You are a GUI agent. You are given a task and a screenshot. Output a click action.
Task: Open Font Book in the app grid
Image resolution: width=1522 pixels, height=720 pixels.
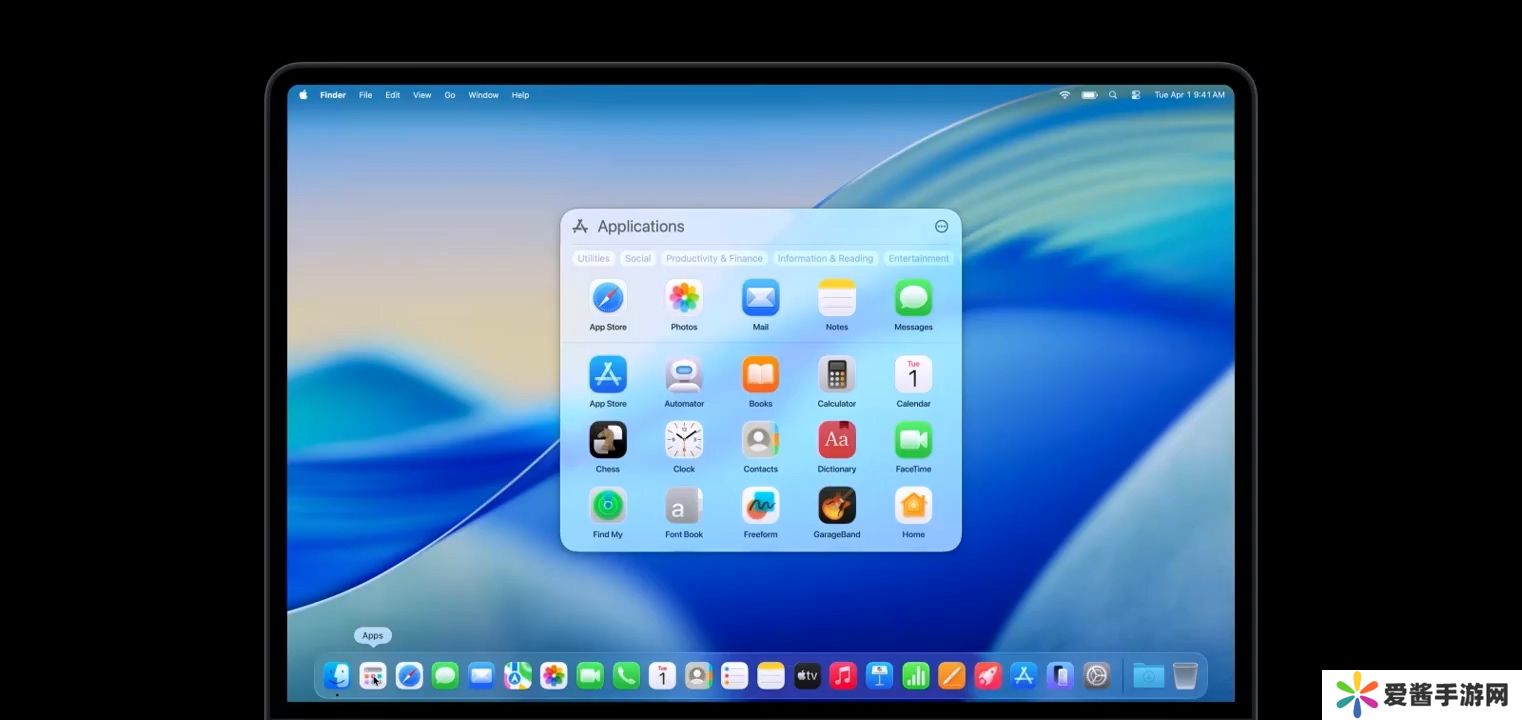pos(684,506)
